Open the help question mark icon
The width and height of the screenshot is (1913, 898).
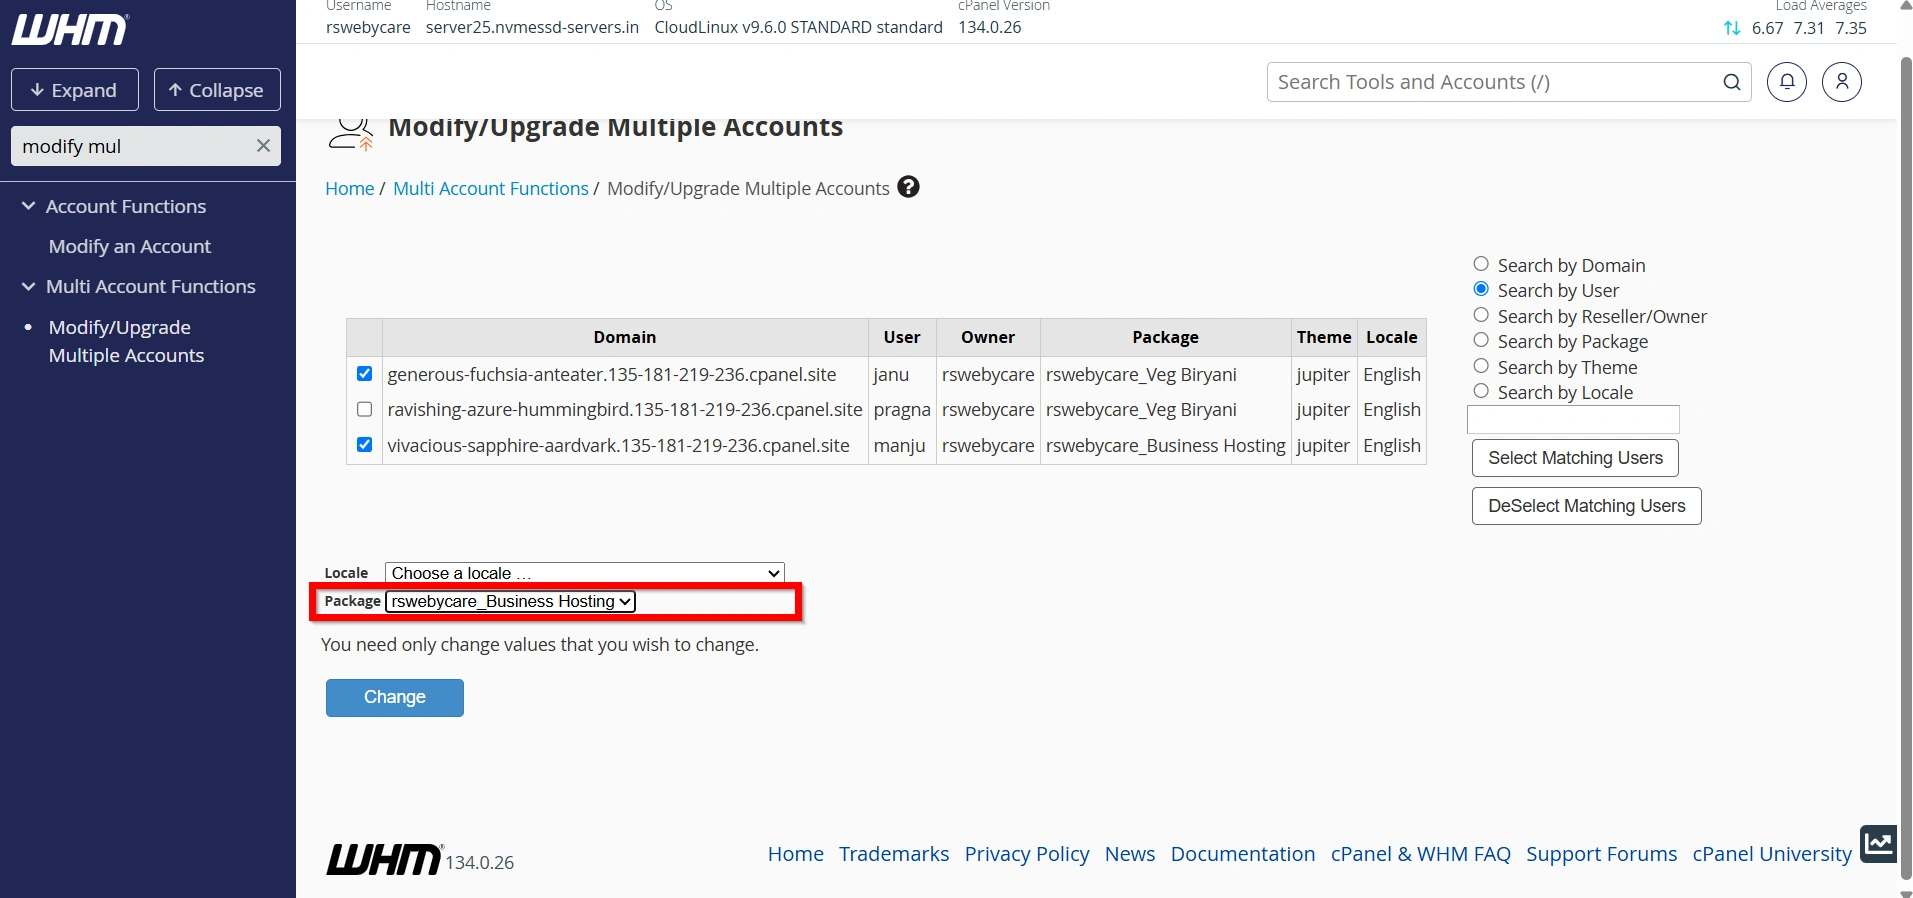[x=908, y=187]
